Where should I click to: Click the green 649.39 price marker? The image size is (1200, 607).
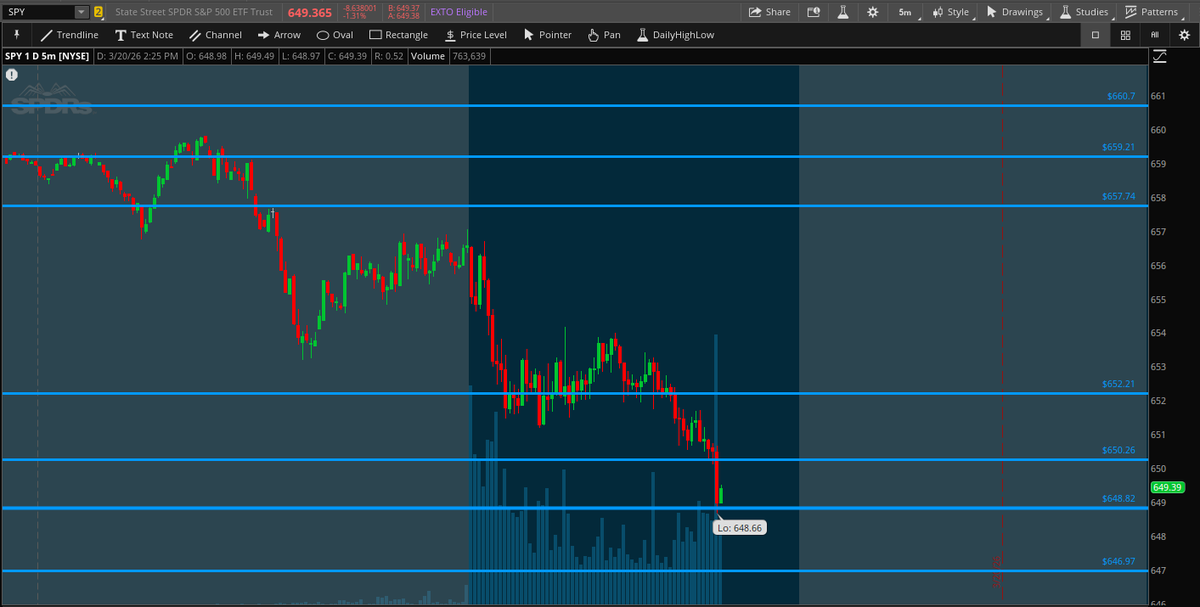coord(1166,487)
